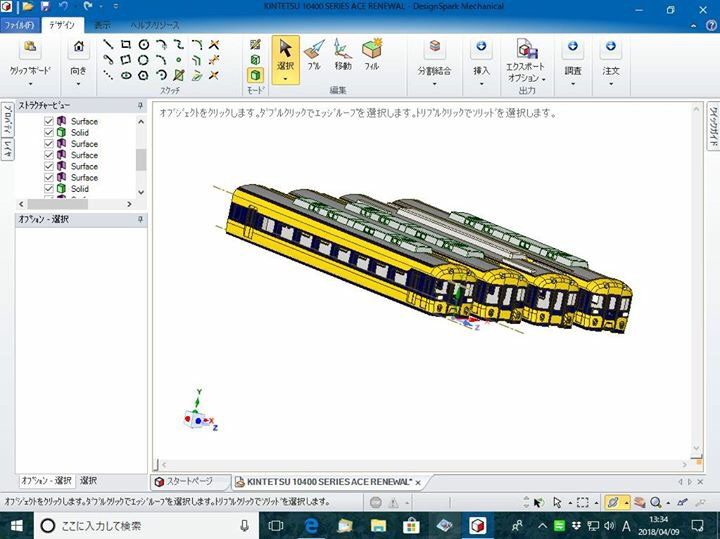This screenshot has height=539, width=720.
Task: Open the クイックガイド side panel tab
Action: tap(713, 126)
